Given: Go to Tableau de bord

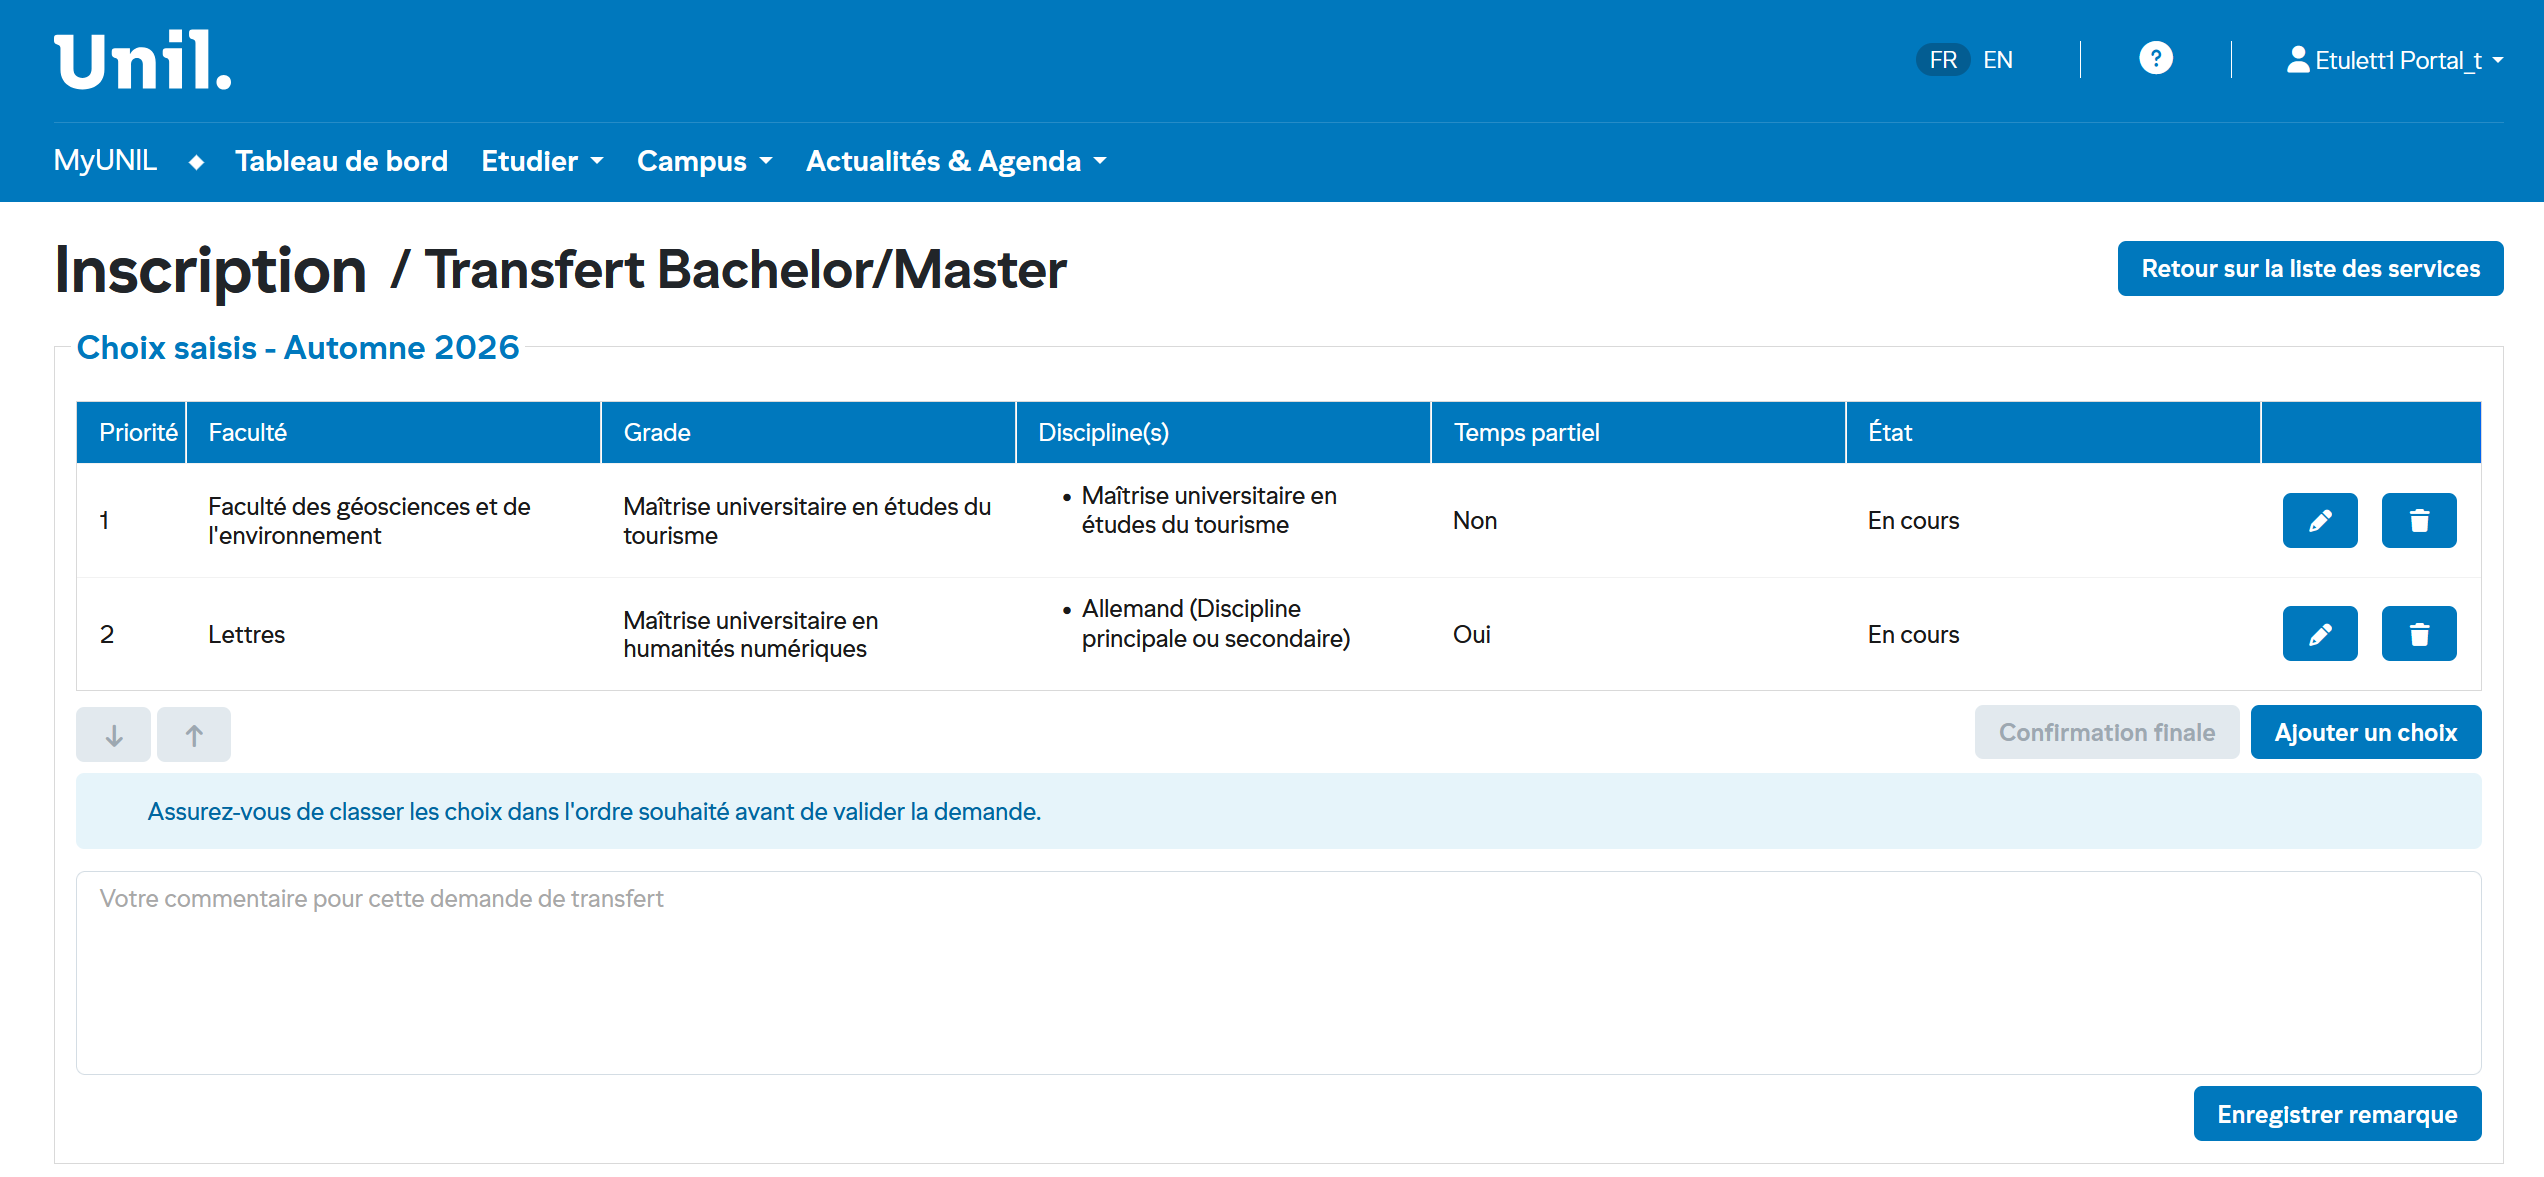Looking at the screenshot, I should point(341,161).
